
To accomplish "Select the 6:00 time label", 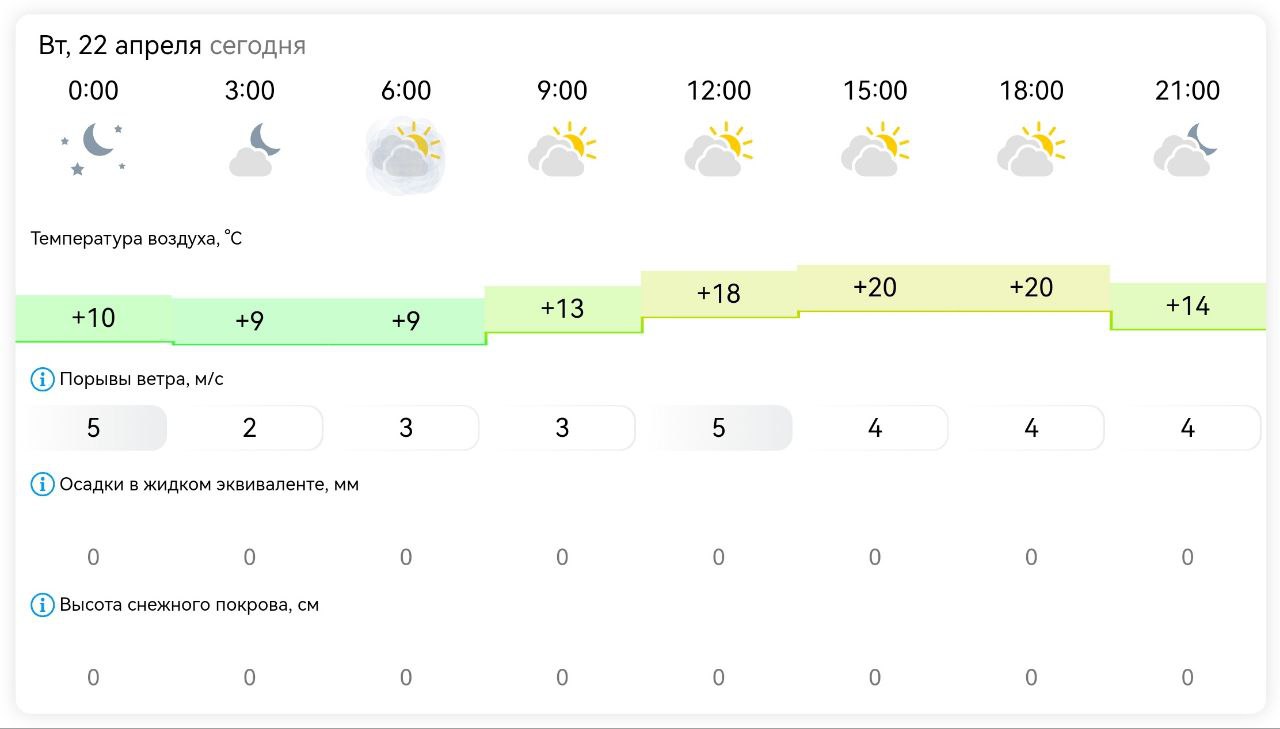I will coord(406,91).
